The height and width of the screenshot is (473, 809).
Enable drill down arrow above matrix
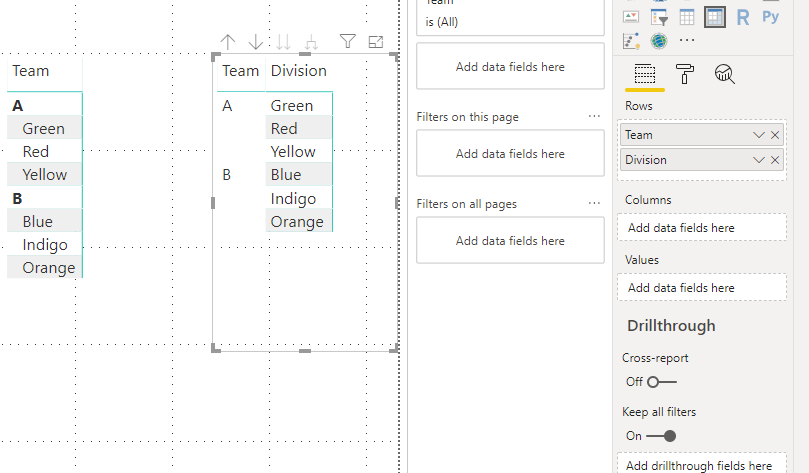255,42
